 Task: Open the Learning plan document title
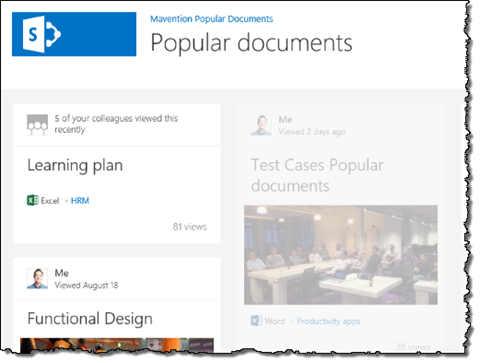75,165
